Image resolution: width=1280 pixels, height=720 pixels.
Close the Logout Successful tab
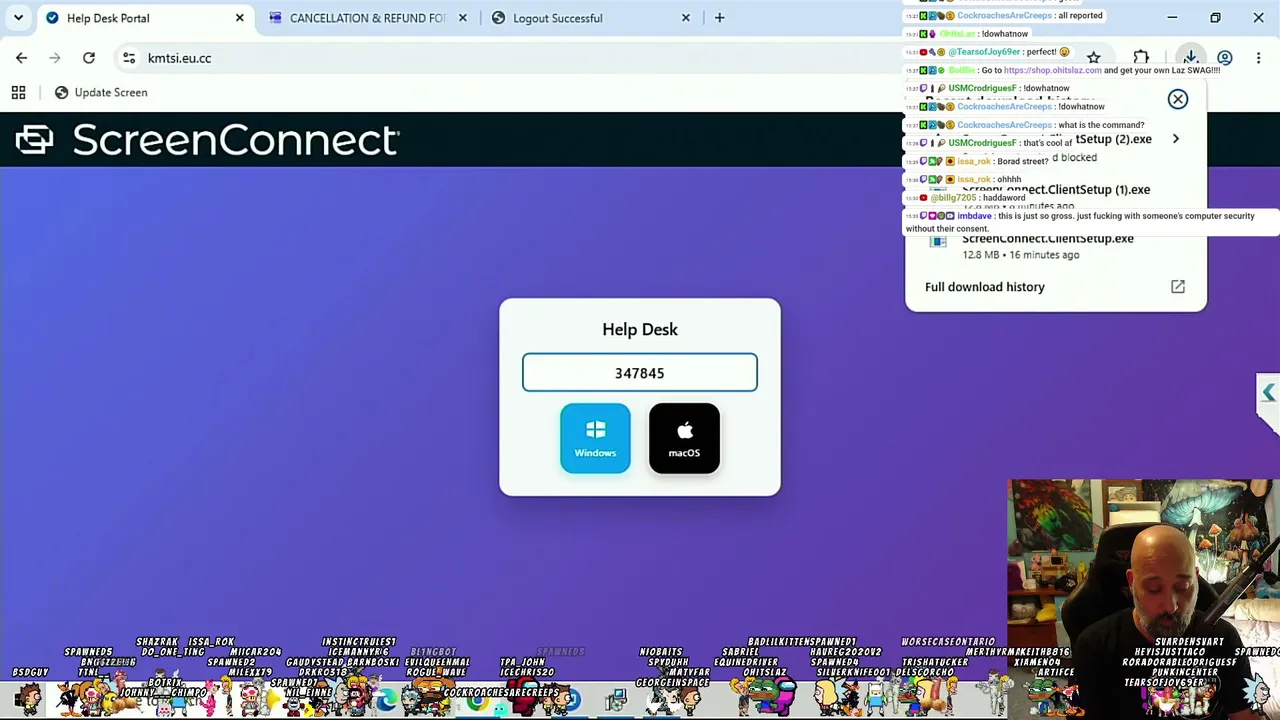pos(686,18)
